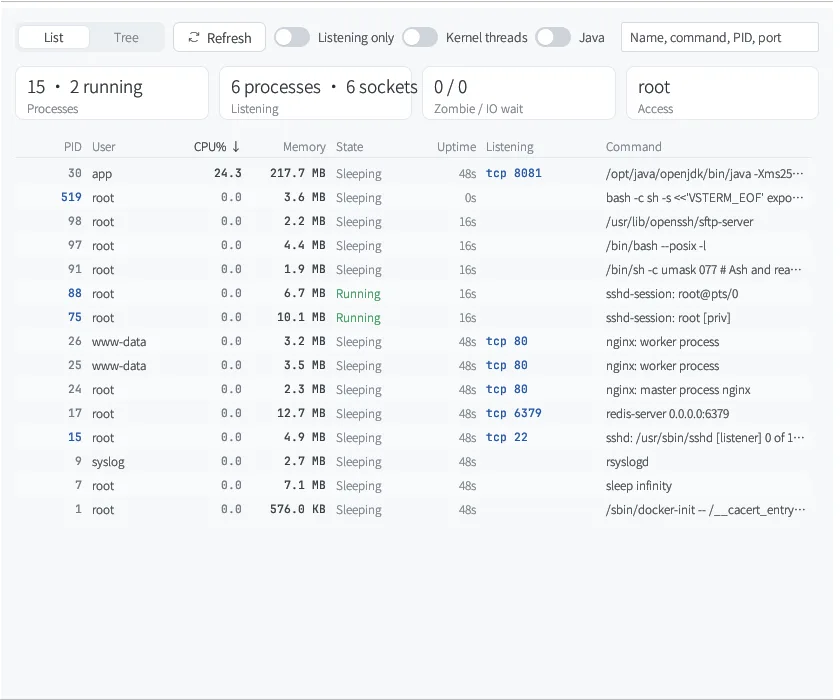Open PID 88 link
The image size is (840, 700).
(x=75, y=293)
